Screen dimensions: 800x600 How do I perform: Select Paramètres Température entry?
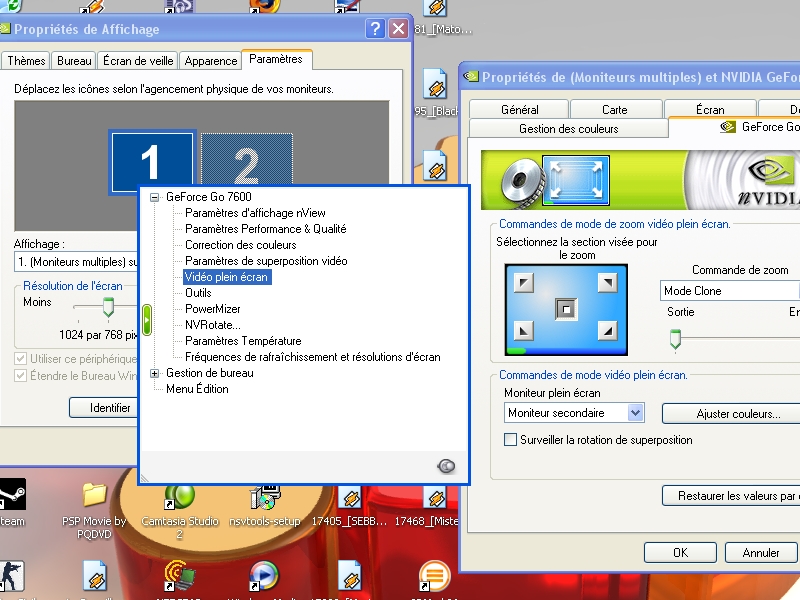(x=243, y=341)
